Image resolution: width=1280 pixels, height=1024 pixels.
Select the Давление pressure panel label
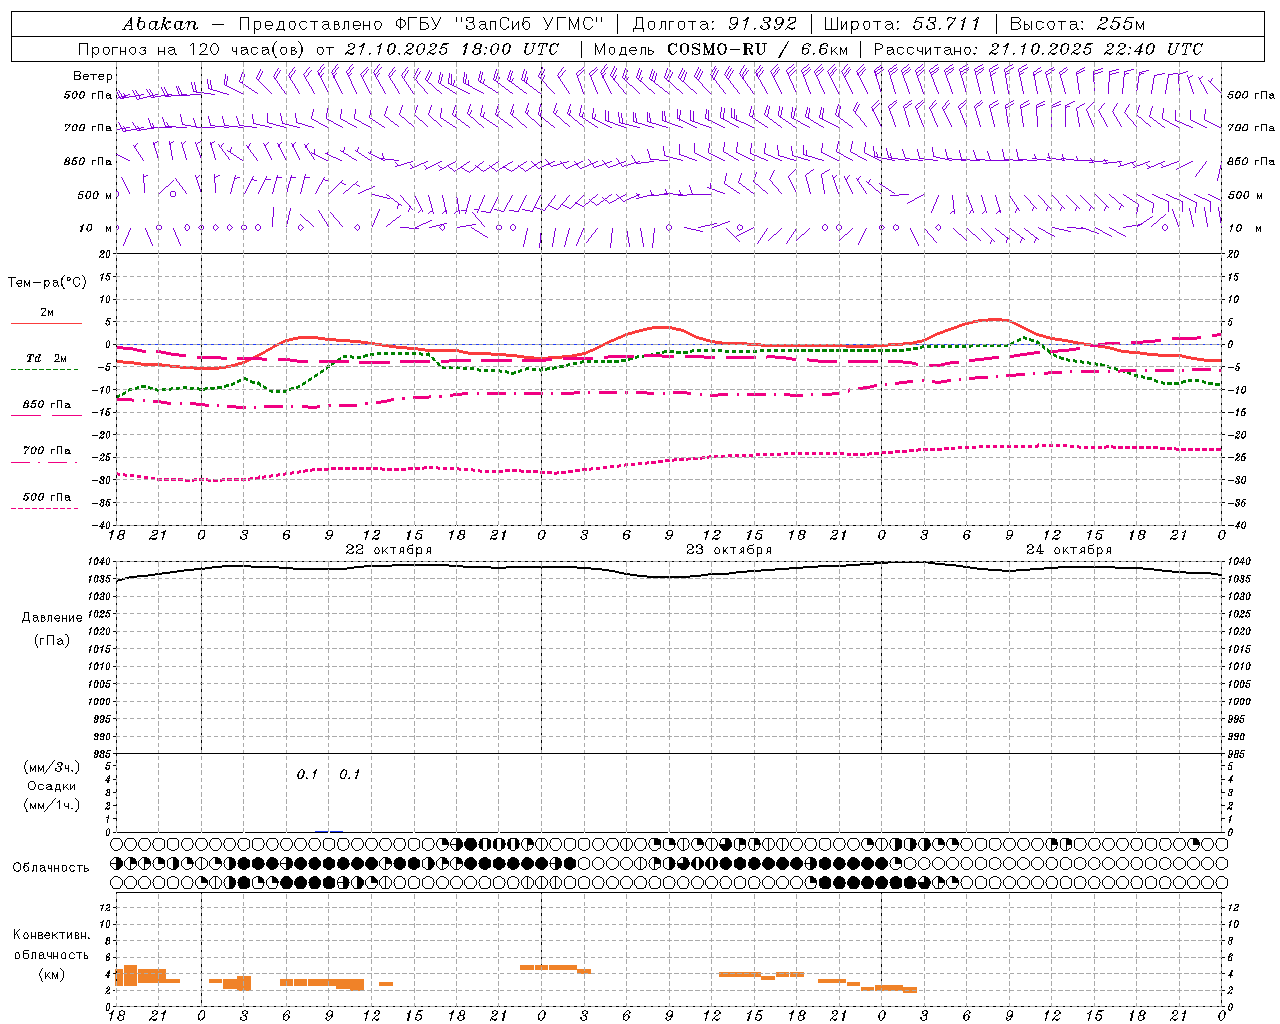(x=52, y=618)
